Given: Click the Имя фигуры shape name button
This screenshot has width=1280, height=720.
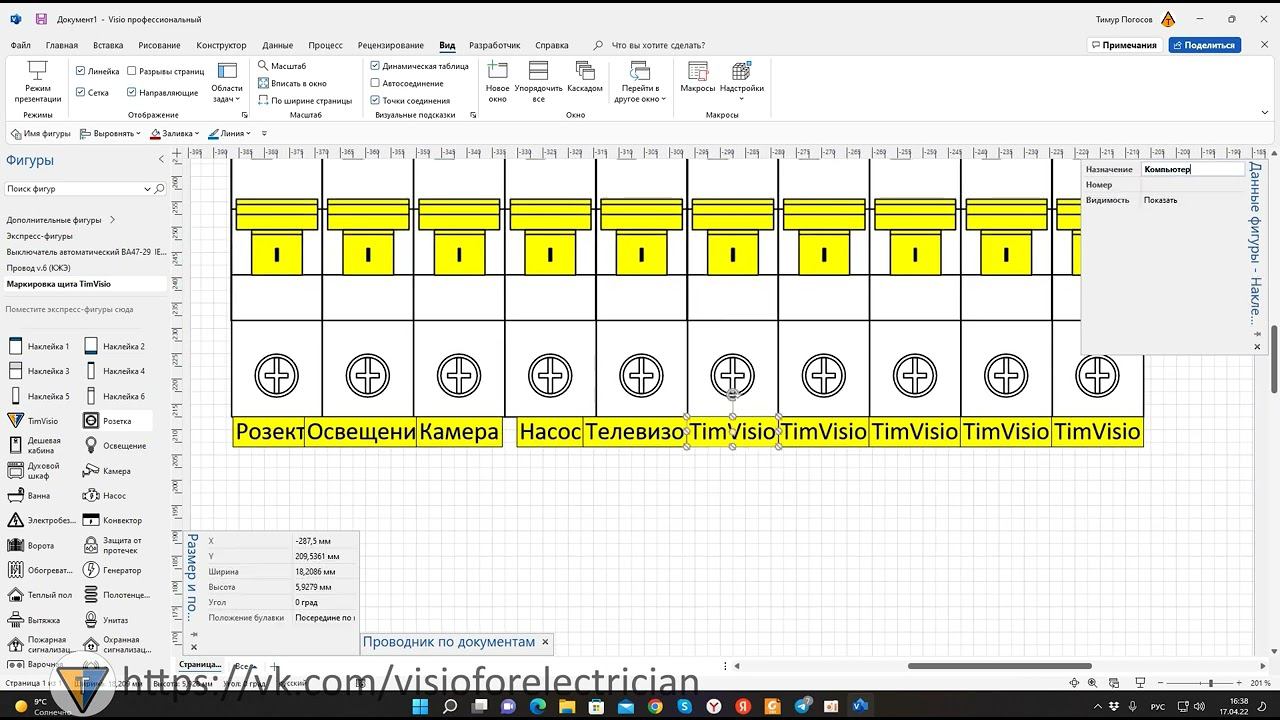Looking at the screenshot, I should 41,133.
